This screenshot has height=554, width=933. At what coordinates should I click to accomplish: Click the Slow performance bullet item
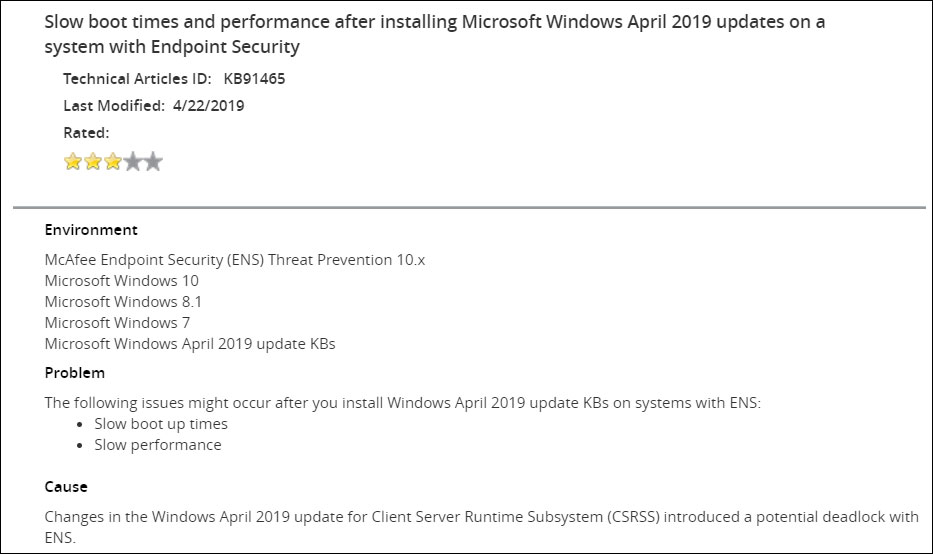click(158, 445)
